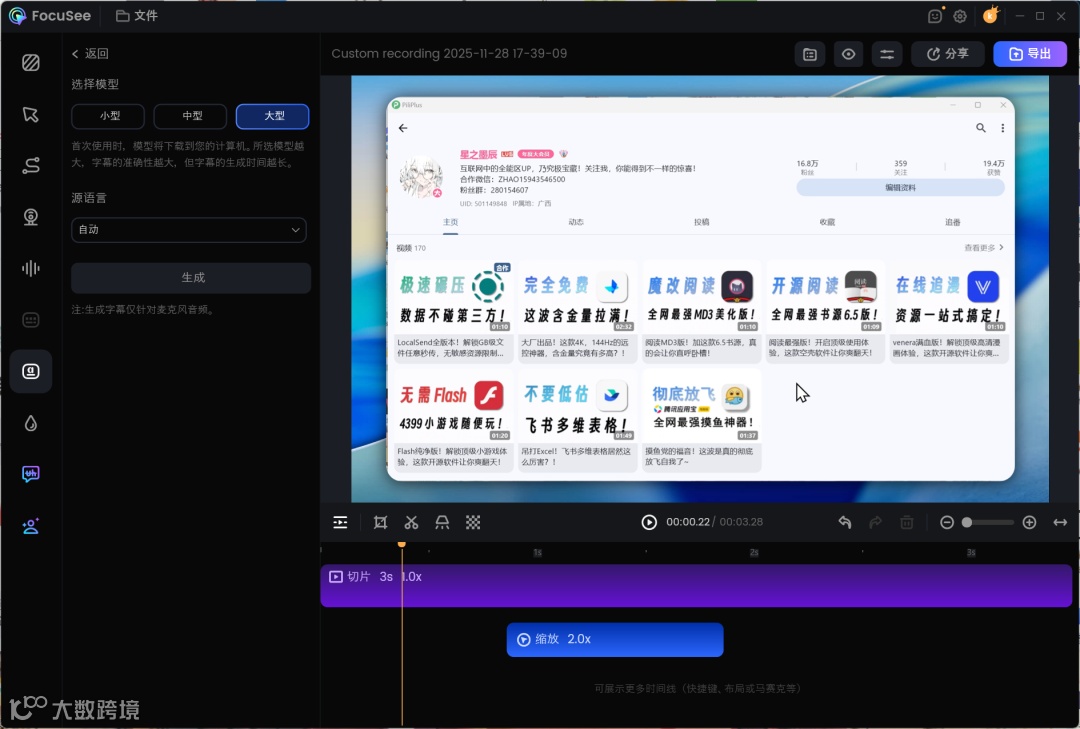Open the interactive chat bubble sidebar icon

(x=30, y=474)
